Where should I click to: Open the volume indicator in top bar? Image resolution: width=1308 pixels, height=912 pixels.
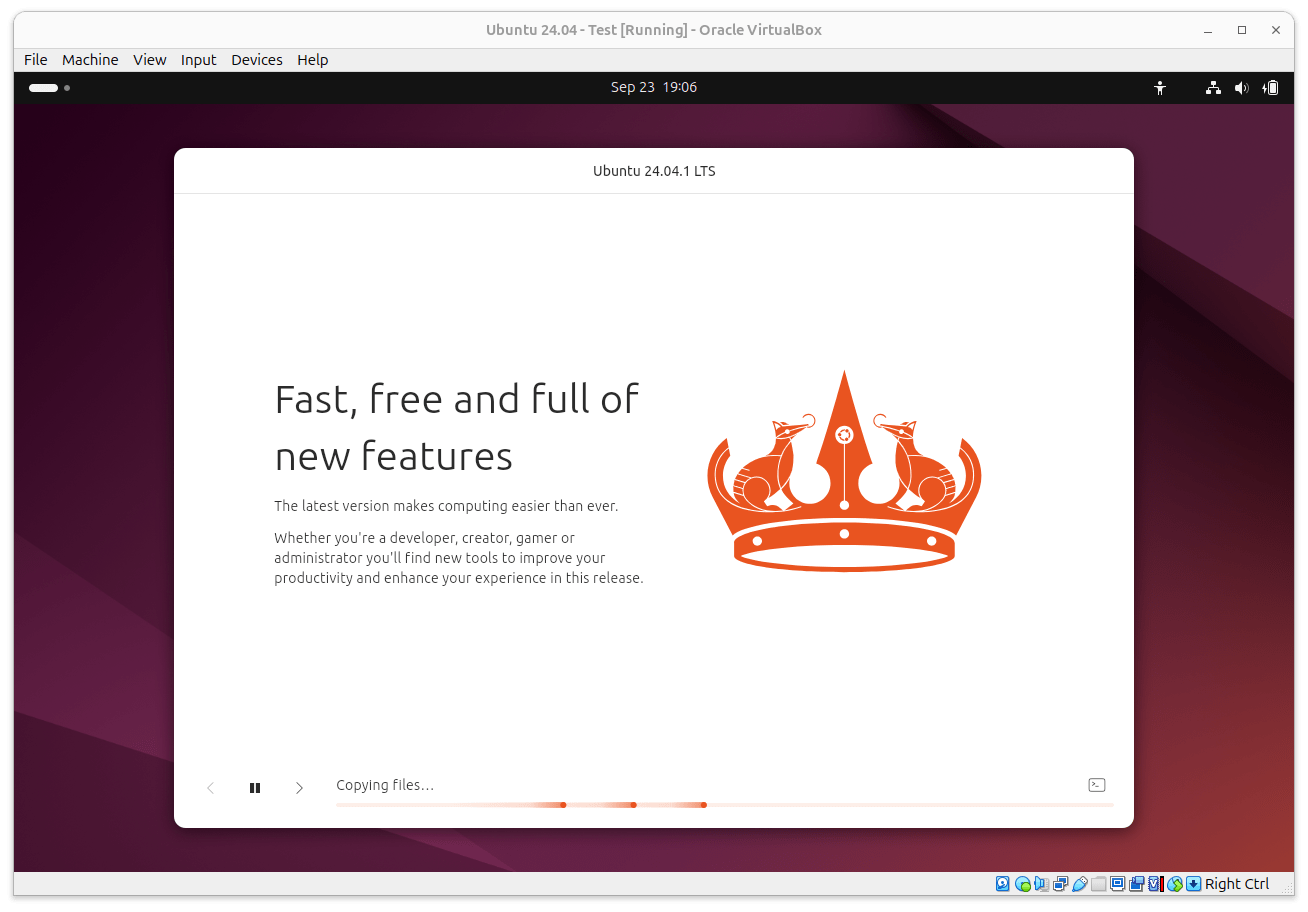1241,88
